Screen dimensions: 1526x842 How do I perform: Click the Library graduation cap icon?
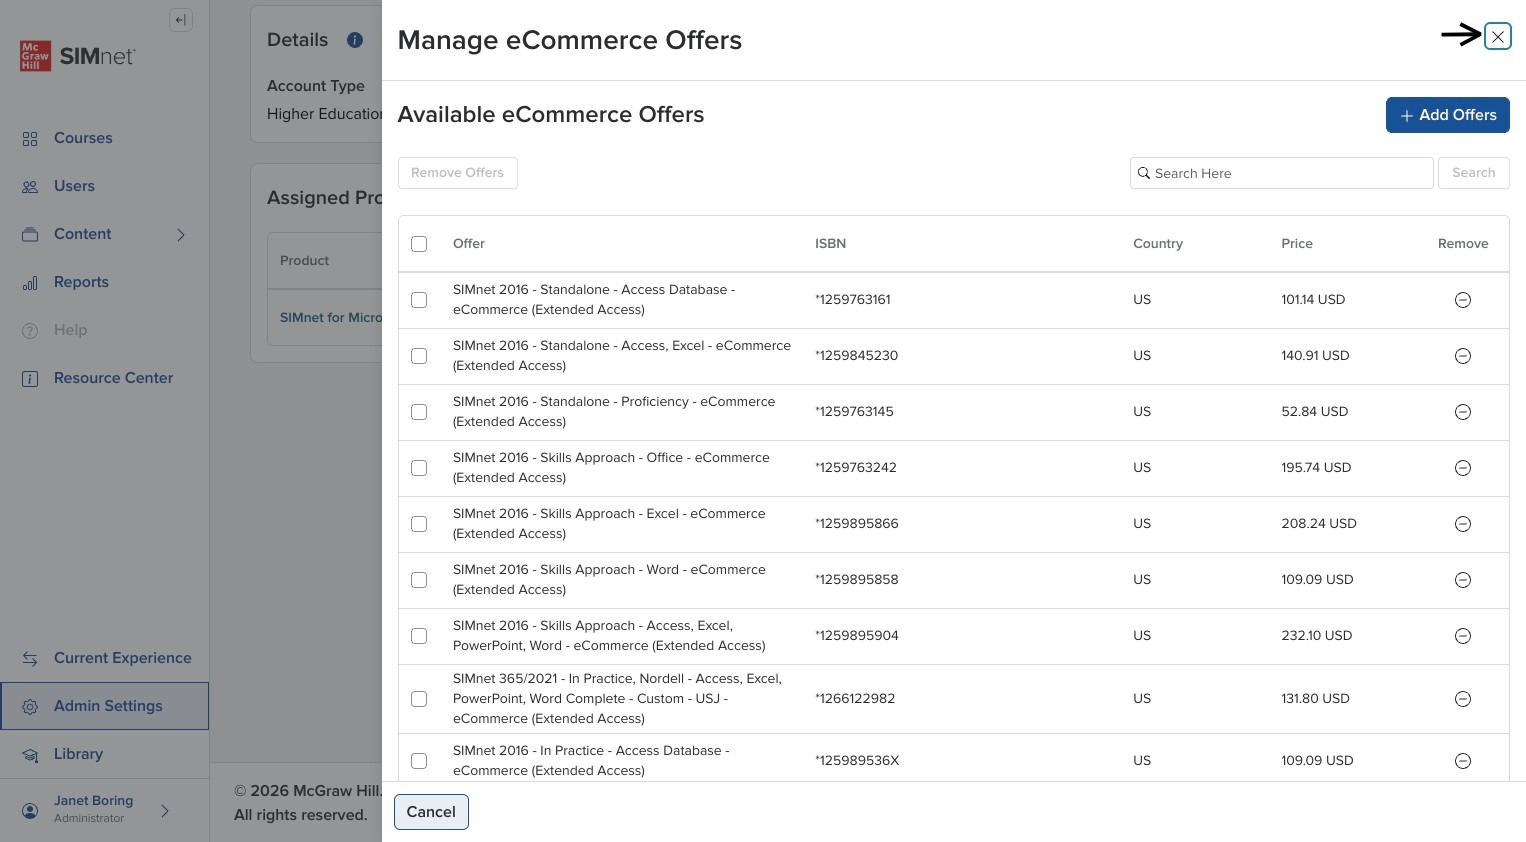pyautogui.click(x=30, y=755)
